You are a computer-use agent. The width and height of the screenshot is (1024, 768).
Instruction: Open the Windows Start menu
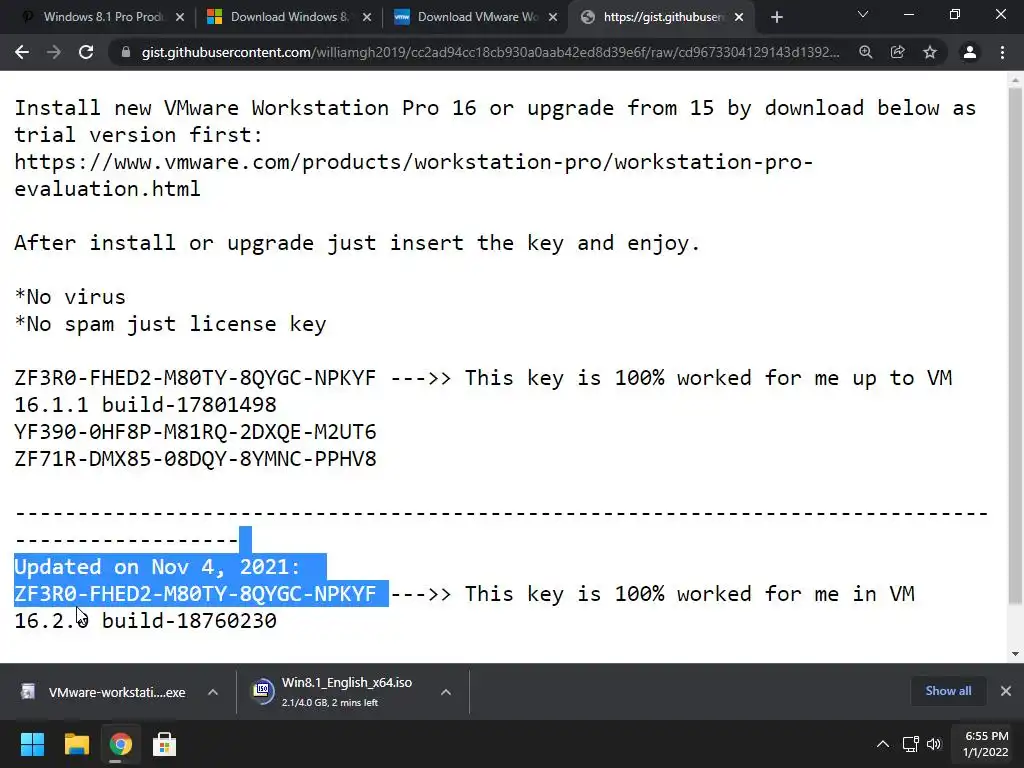point(32,744)
